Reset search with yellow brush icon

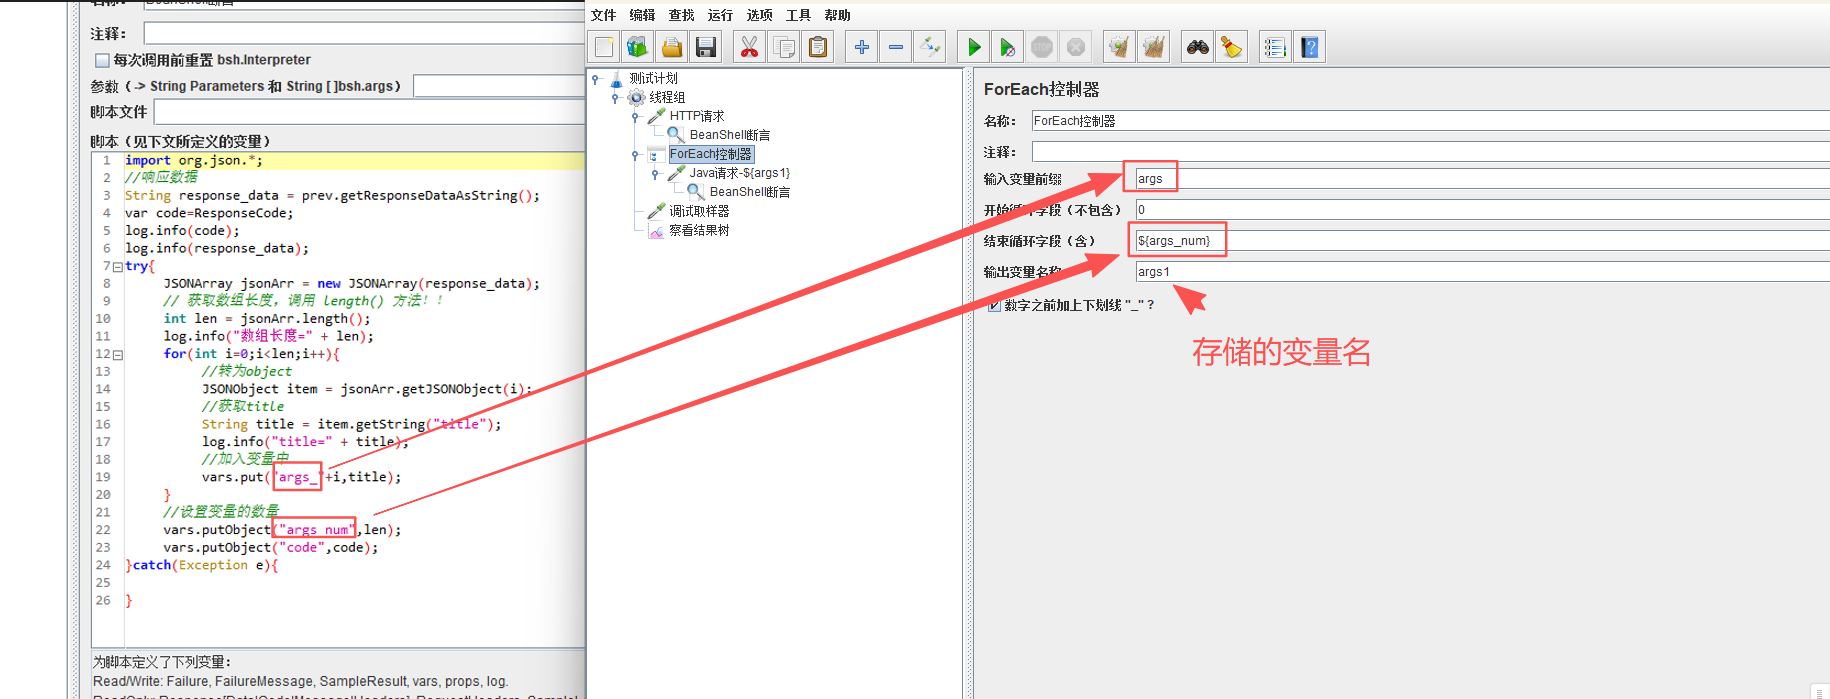pos(1231,47)
